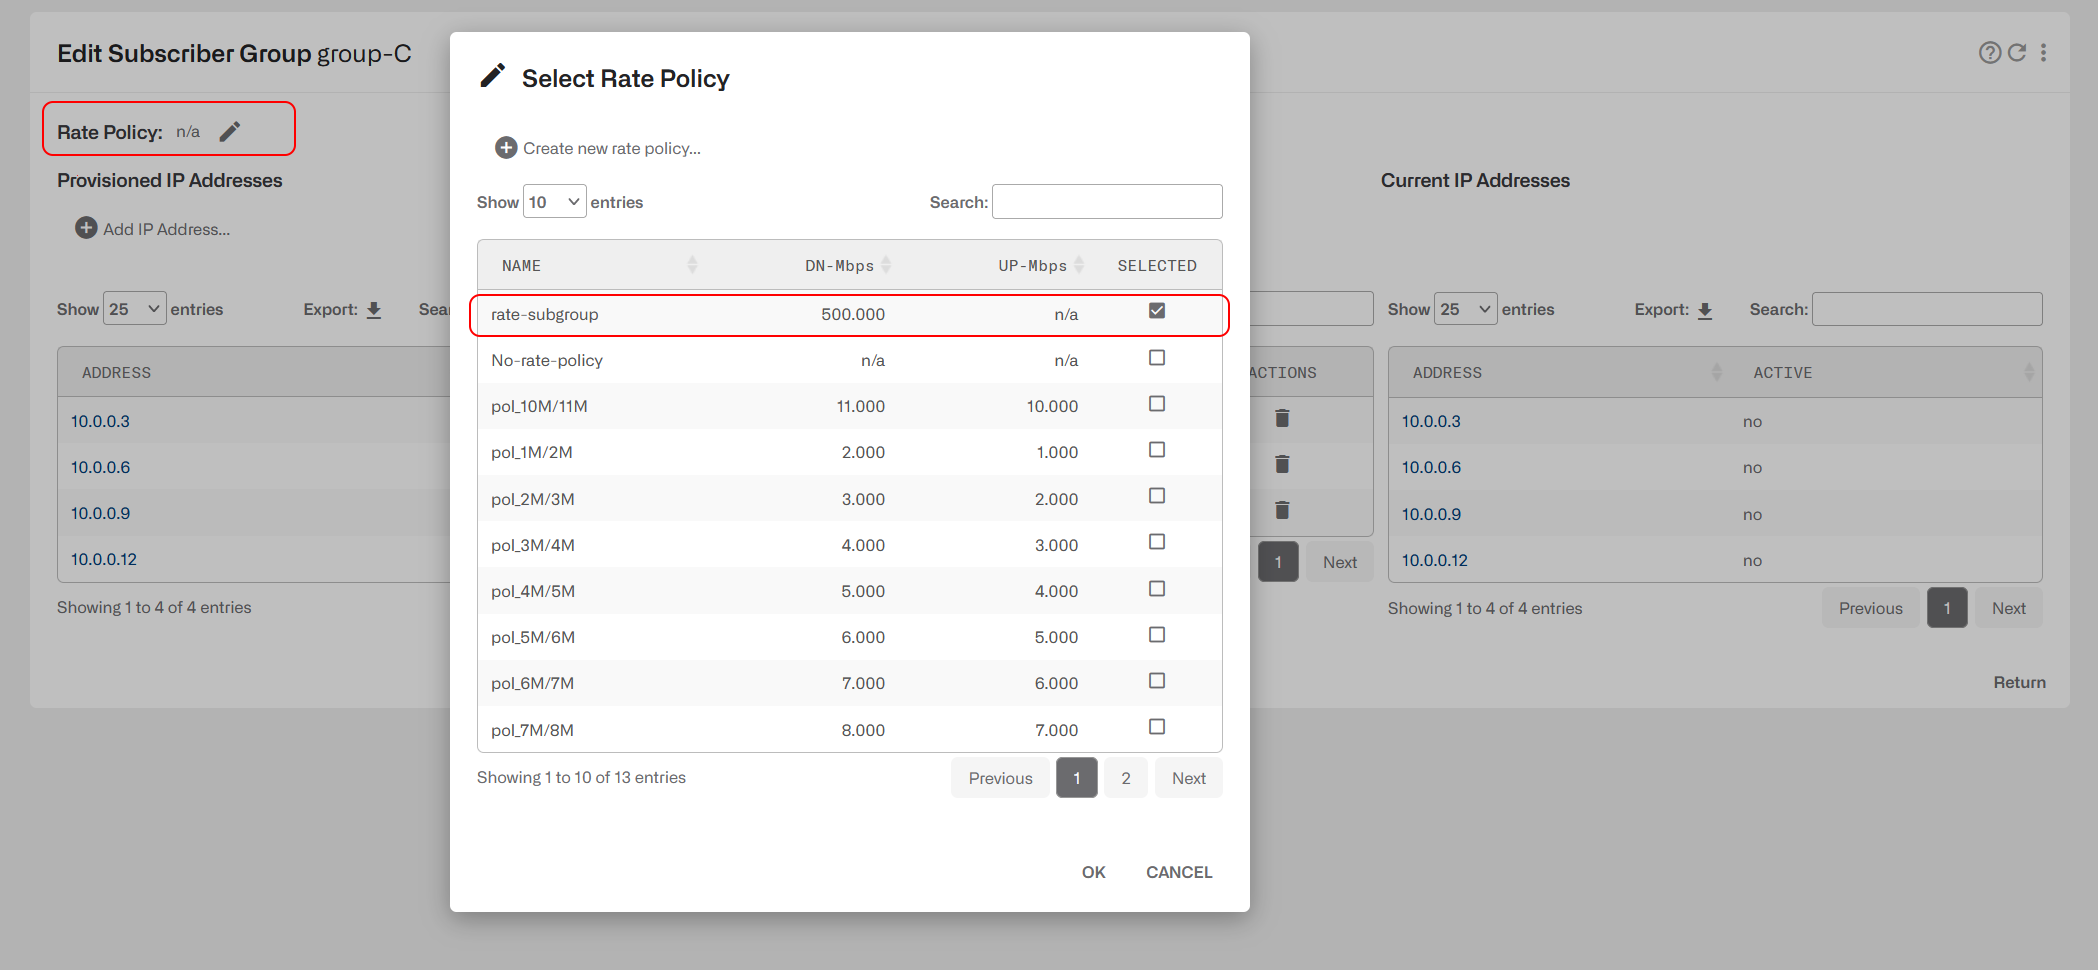Sort rate policies by the NAME column arrows
This screenshot has width=2098, height=970.
[x=691, y=265]
